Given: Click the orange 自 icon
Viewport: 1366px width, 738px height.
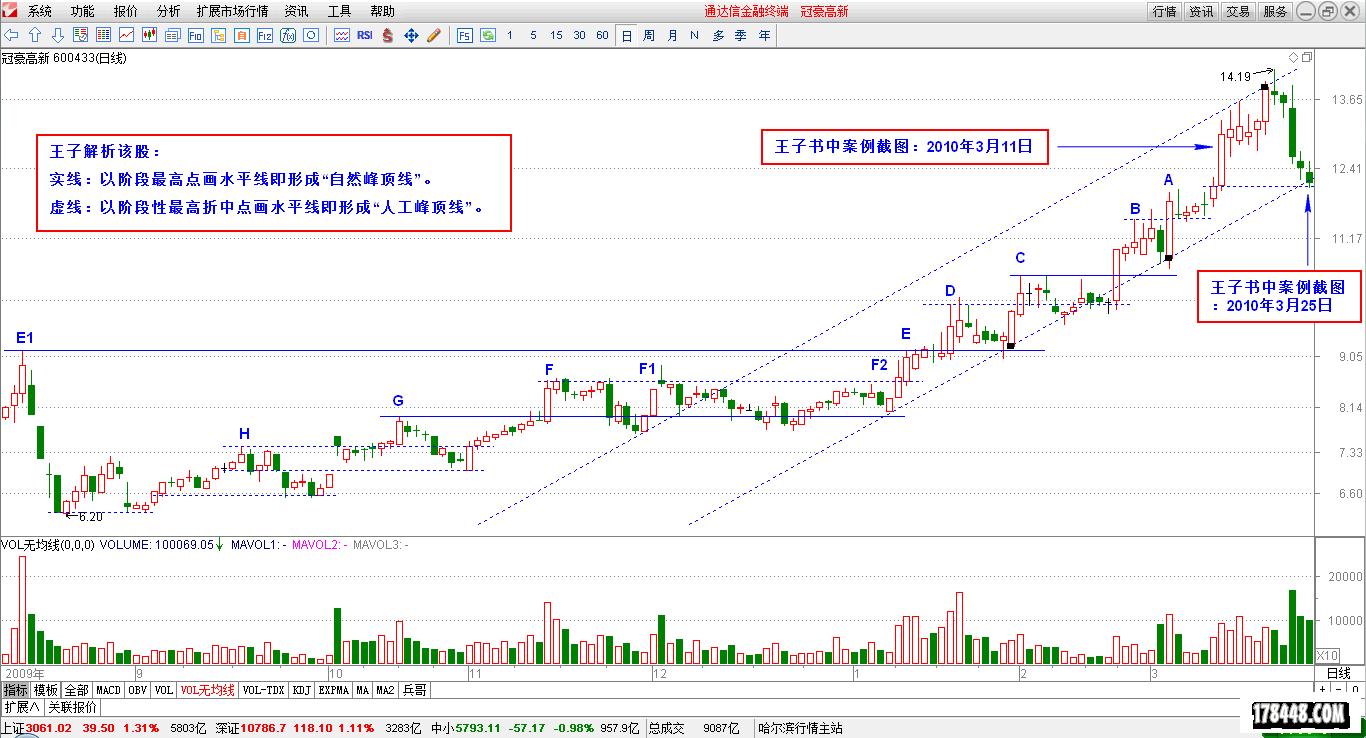Looking at the screenshot, I should [x=242, y=35].
